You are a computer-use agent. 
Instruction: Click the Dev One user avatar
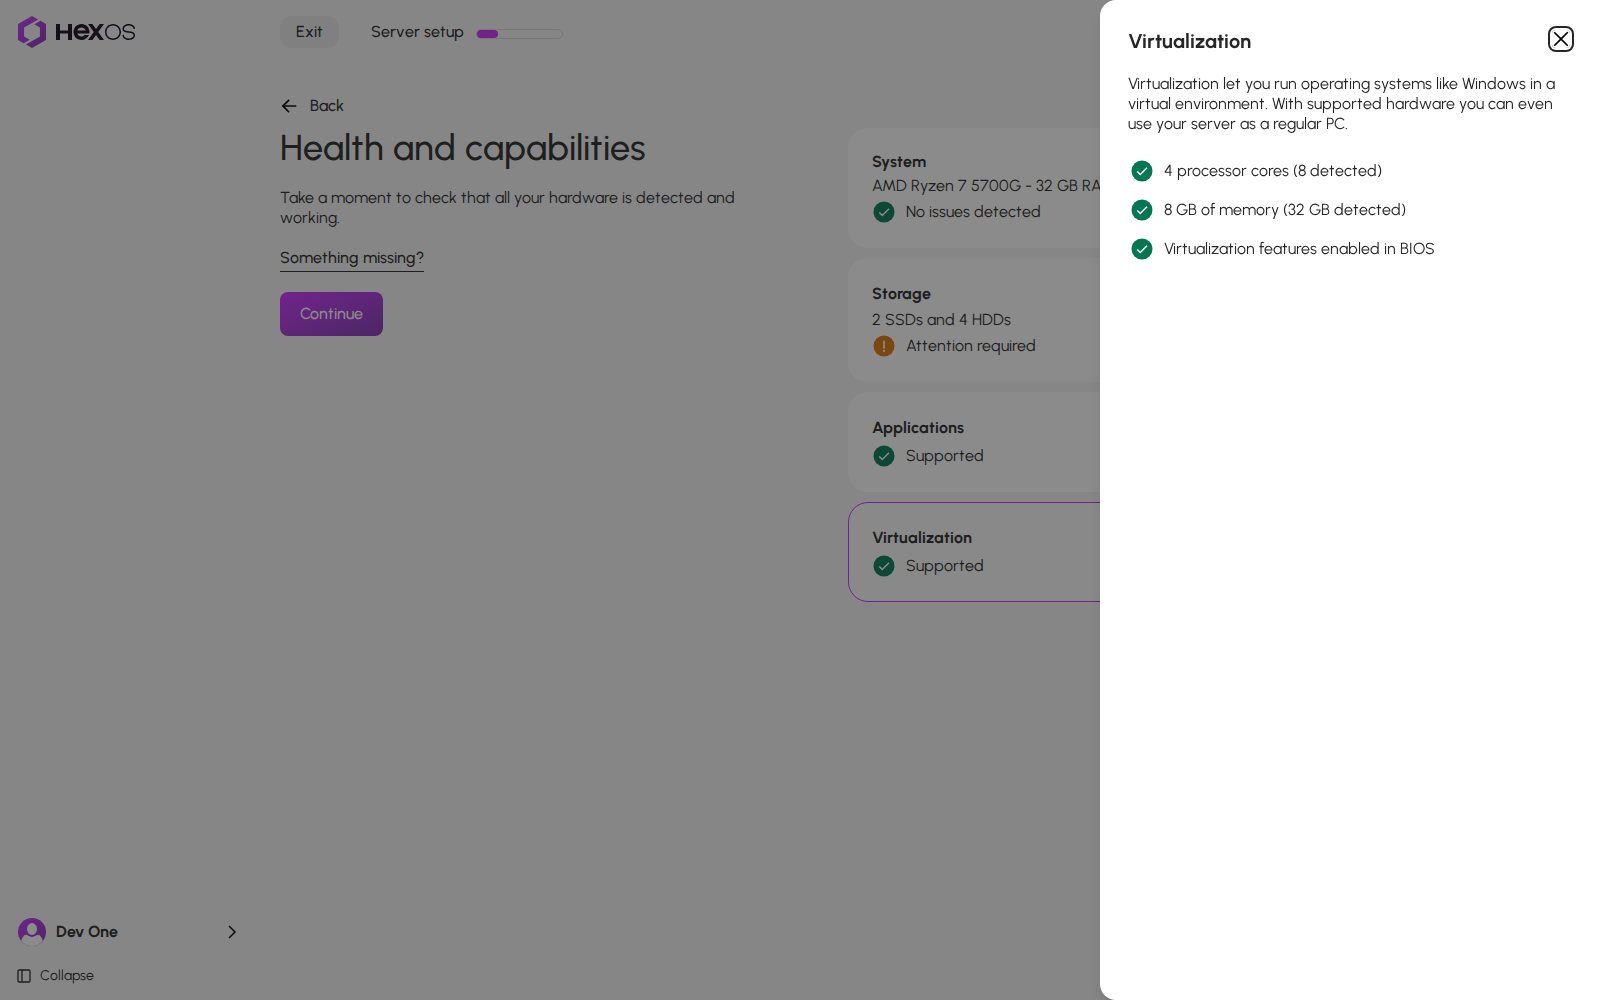[32, 932]
